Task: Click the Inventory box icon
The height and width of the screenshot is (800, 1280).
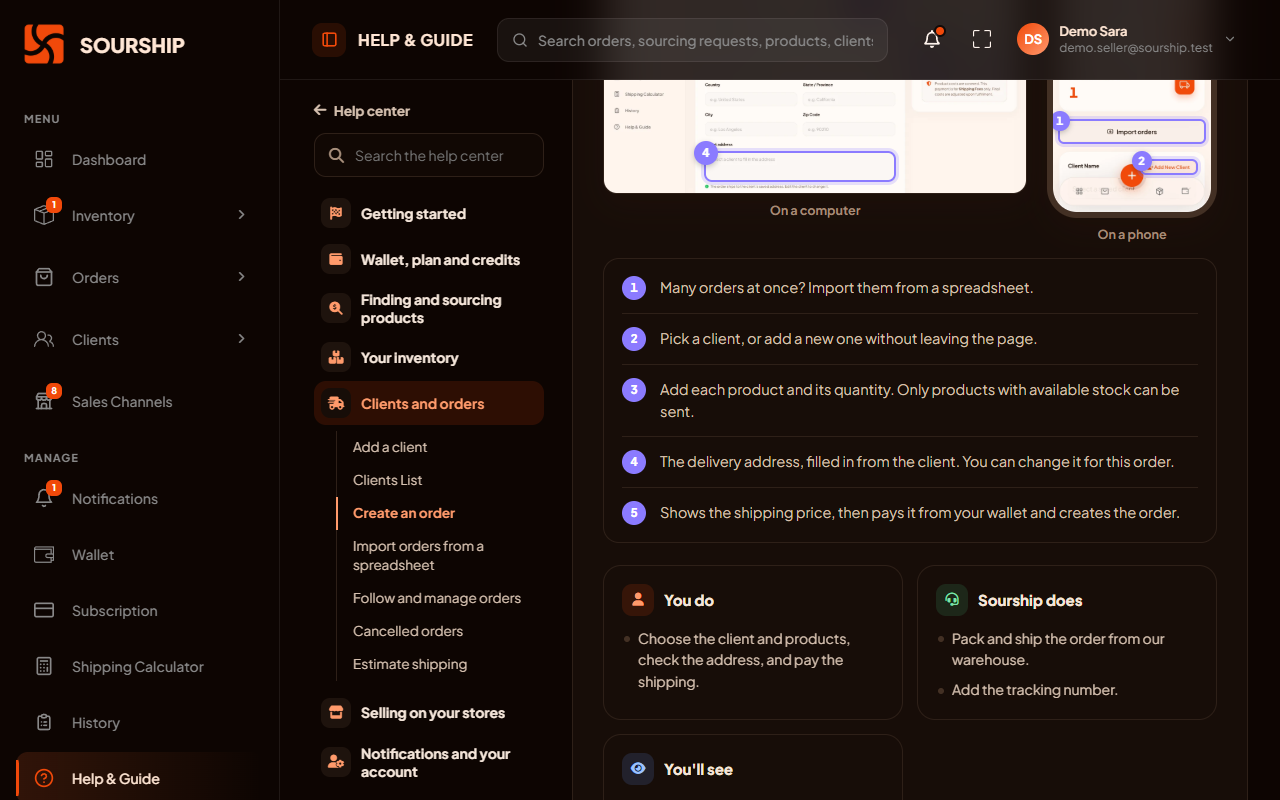Action: [x=44, y=216]
